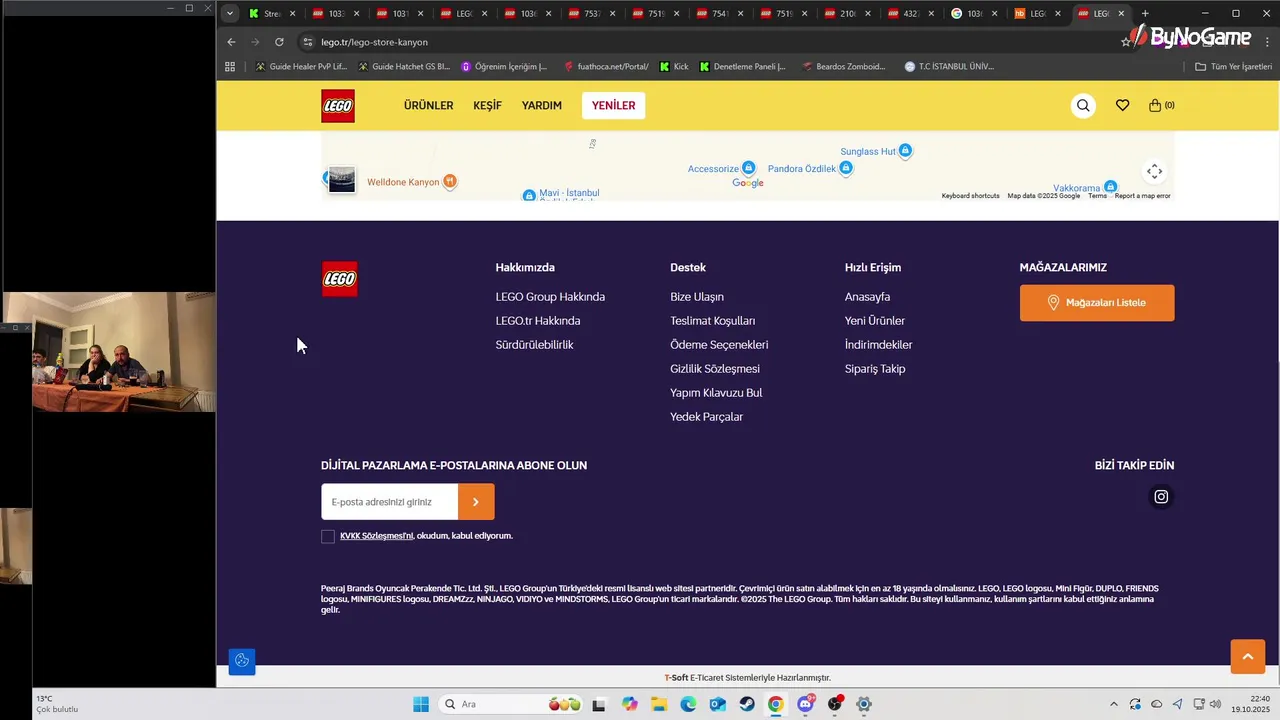Open the Chrome apps grid icon in bookmarks bar
This screenshot has width=1280, height=720.
230,67
